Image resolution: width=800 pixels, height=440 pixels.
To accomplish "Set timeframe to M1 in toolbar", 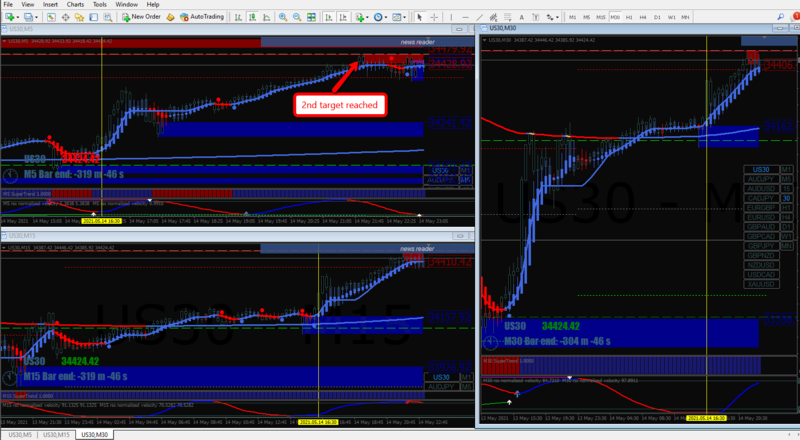I will point(572,17).
